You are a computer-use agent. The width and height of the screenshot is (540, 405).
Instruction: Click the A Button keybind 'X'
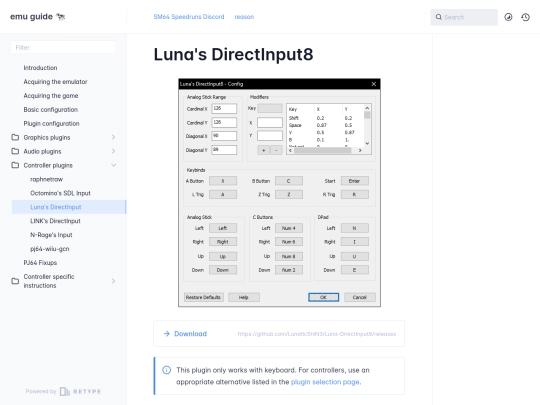click(x=223, y=181)
